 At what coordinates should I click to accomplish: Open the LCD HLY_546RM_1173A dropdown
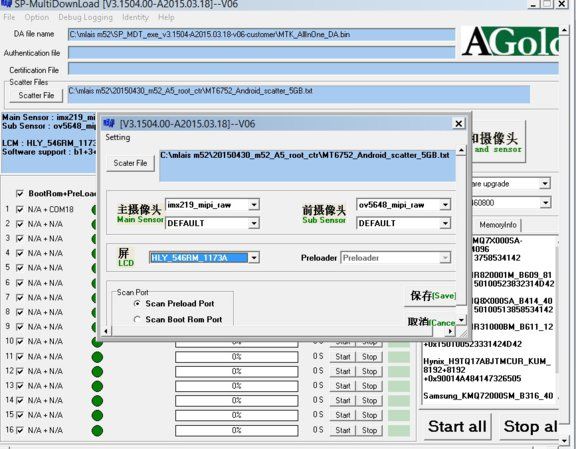pyautogui.click(x=254, y=258)
